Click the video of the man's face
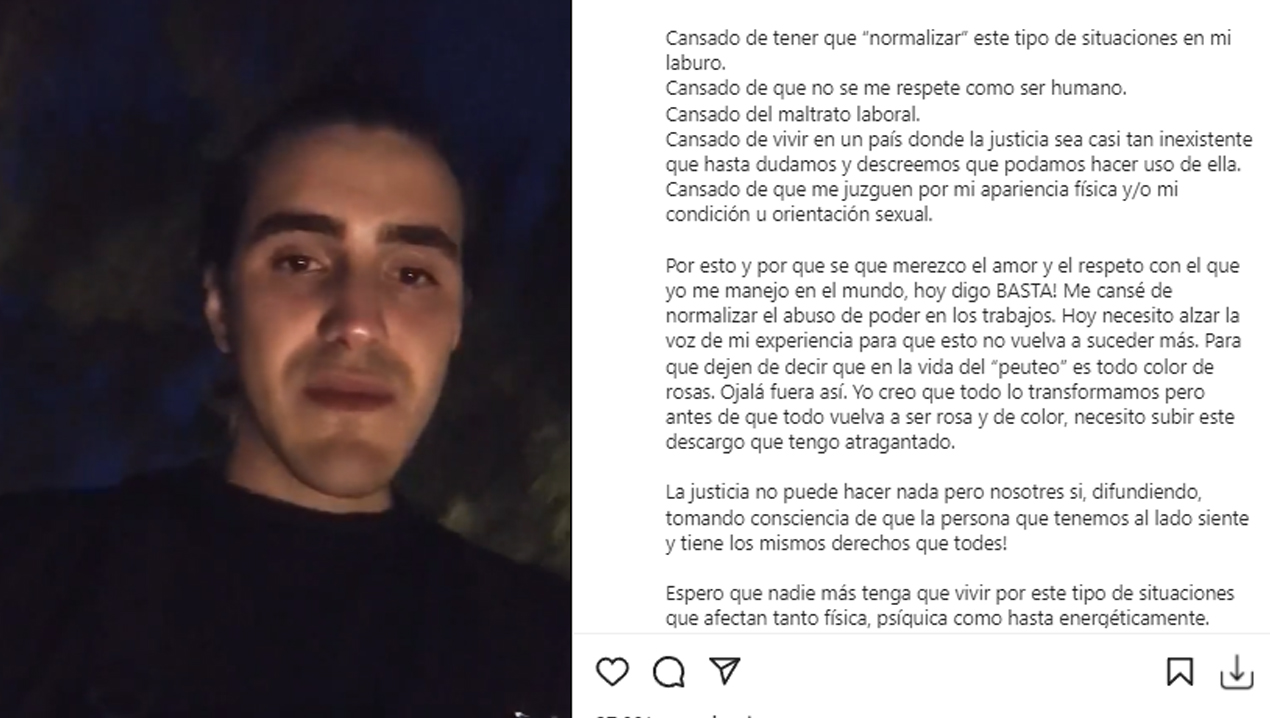The height and width of the screenshot is (718, 1270). pyautogui.click(x=285, y=359)
